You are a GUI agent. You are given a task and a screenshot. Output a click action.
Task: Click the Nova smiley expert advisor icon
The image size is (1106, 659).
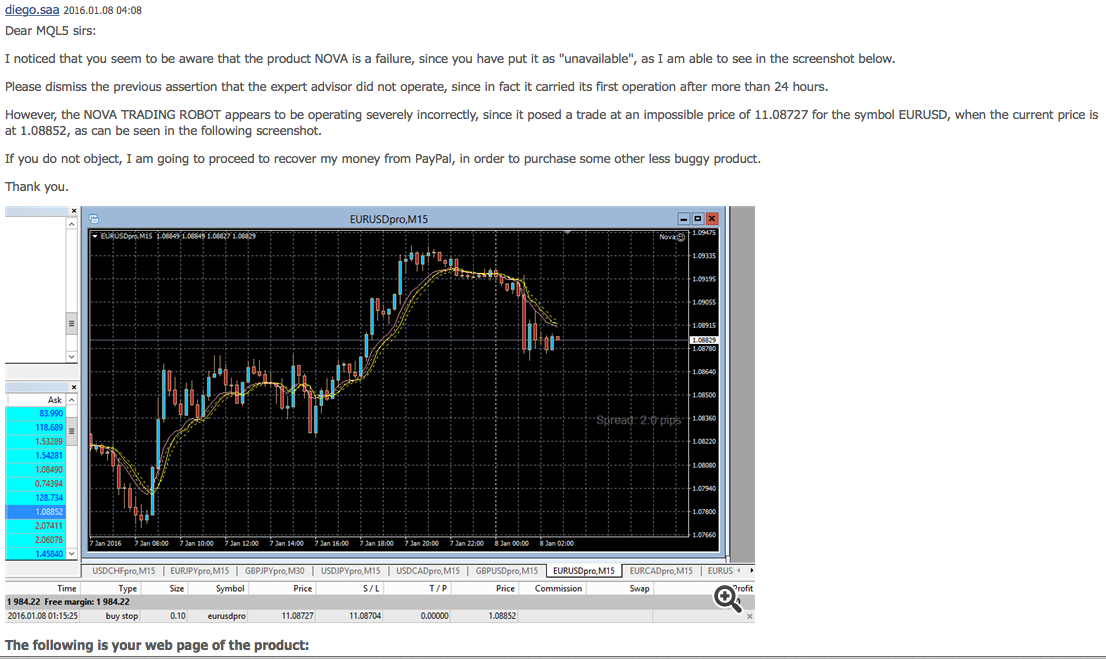[x=681, y=237]
